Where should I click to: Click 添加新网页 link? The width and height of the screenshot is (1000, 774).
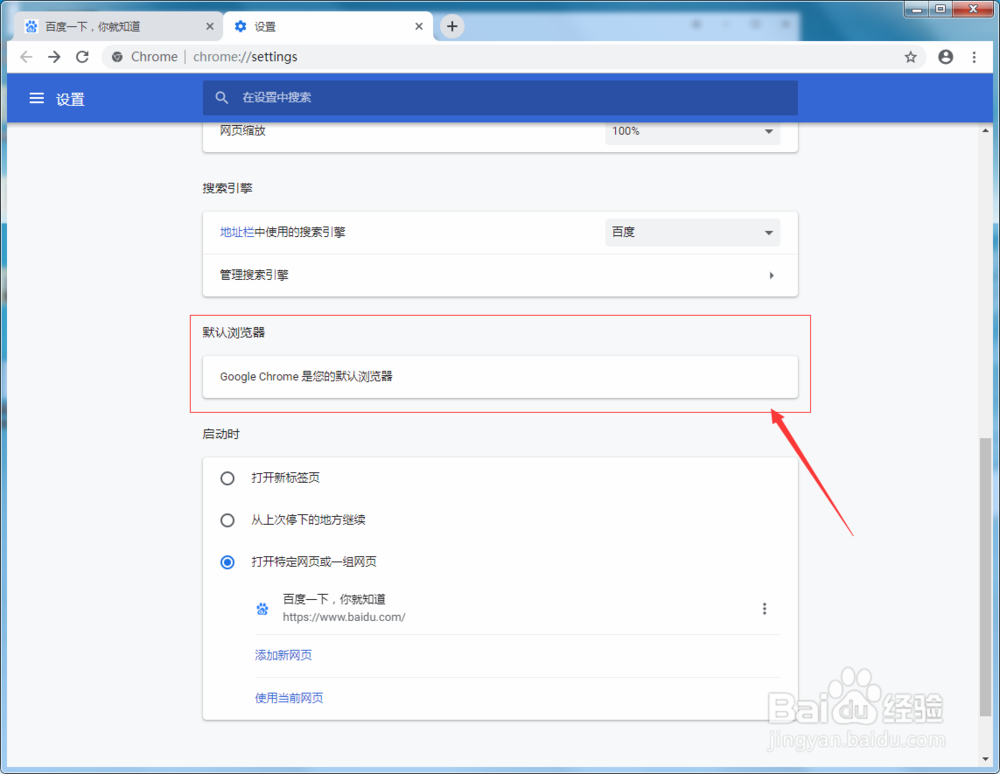283,655
